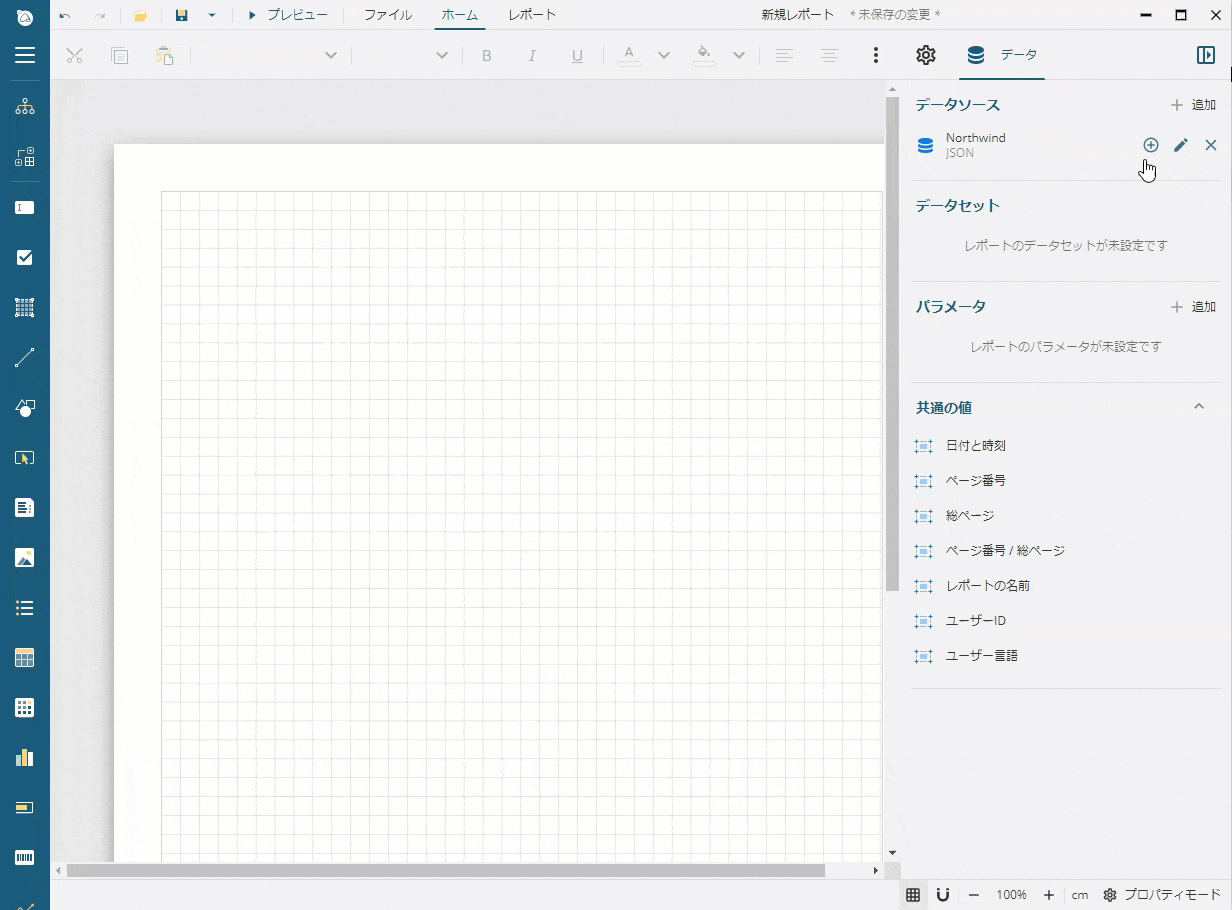Select the Bullet control icon
1232x910 pixels.
[x=25, y=808]
